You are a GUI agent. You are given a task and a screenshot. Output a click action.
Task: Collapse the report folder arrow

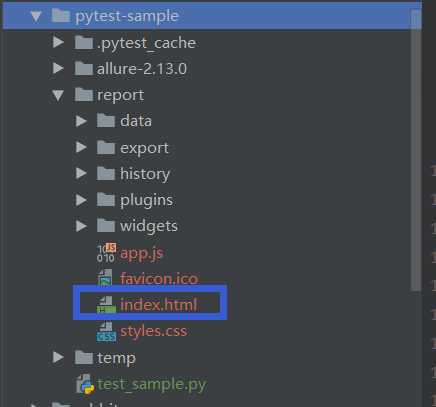click(58, 95)
